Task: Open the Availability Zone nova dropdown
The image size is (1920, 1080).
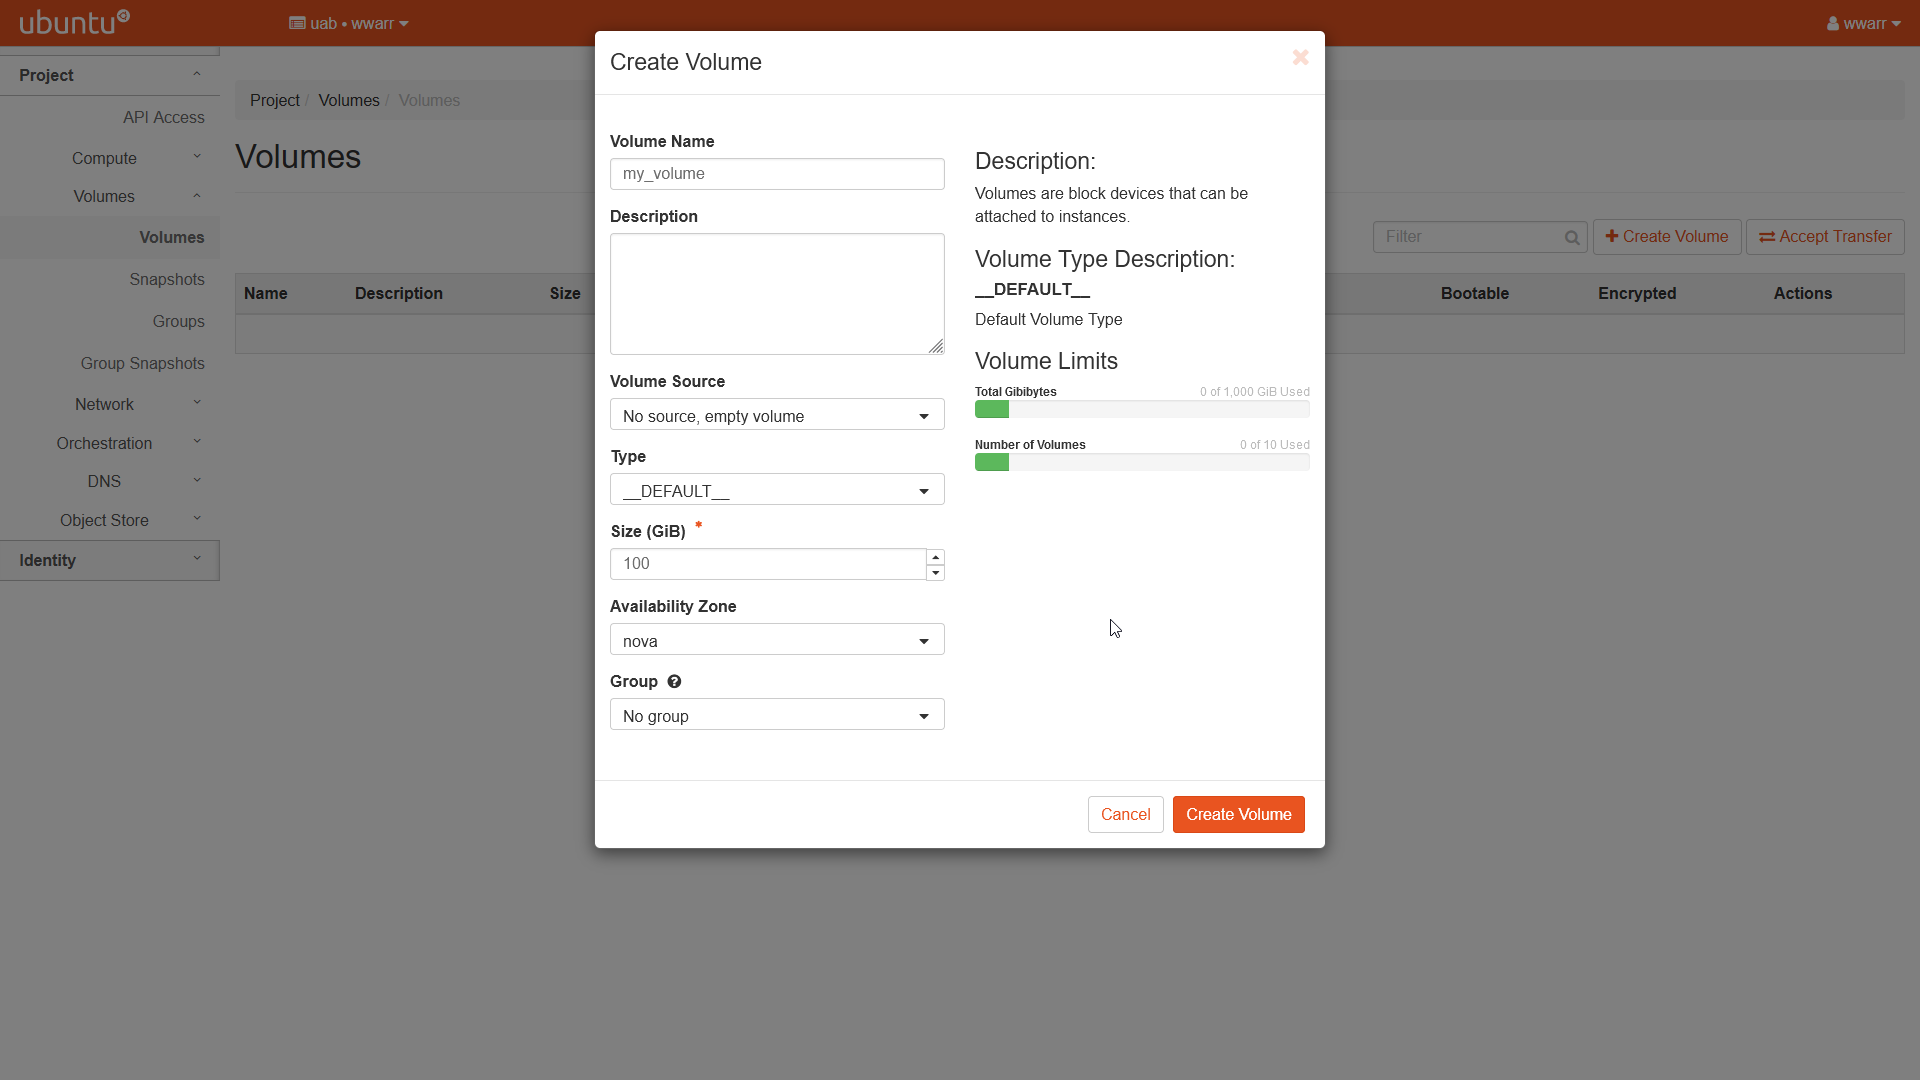Action: pos(777,640)
